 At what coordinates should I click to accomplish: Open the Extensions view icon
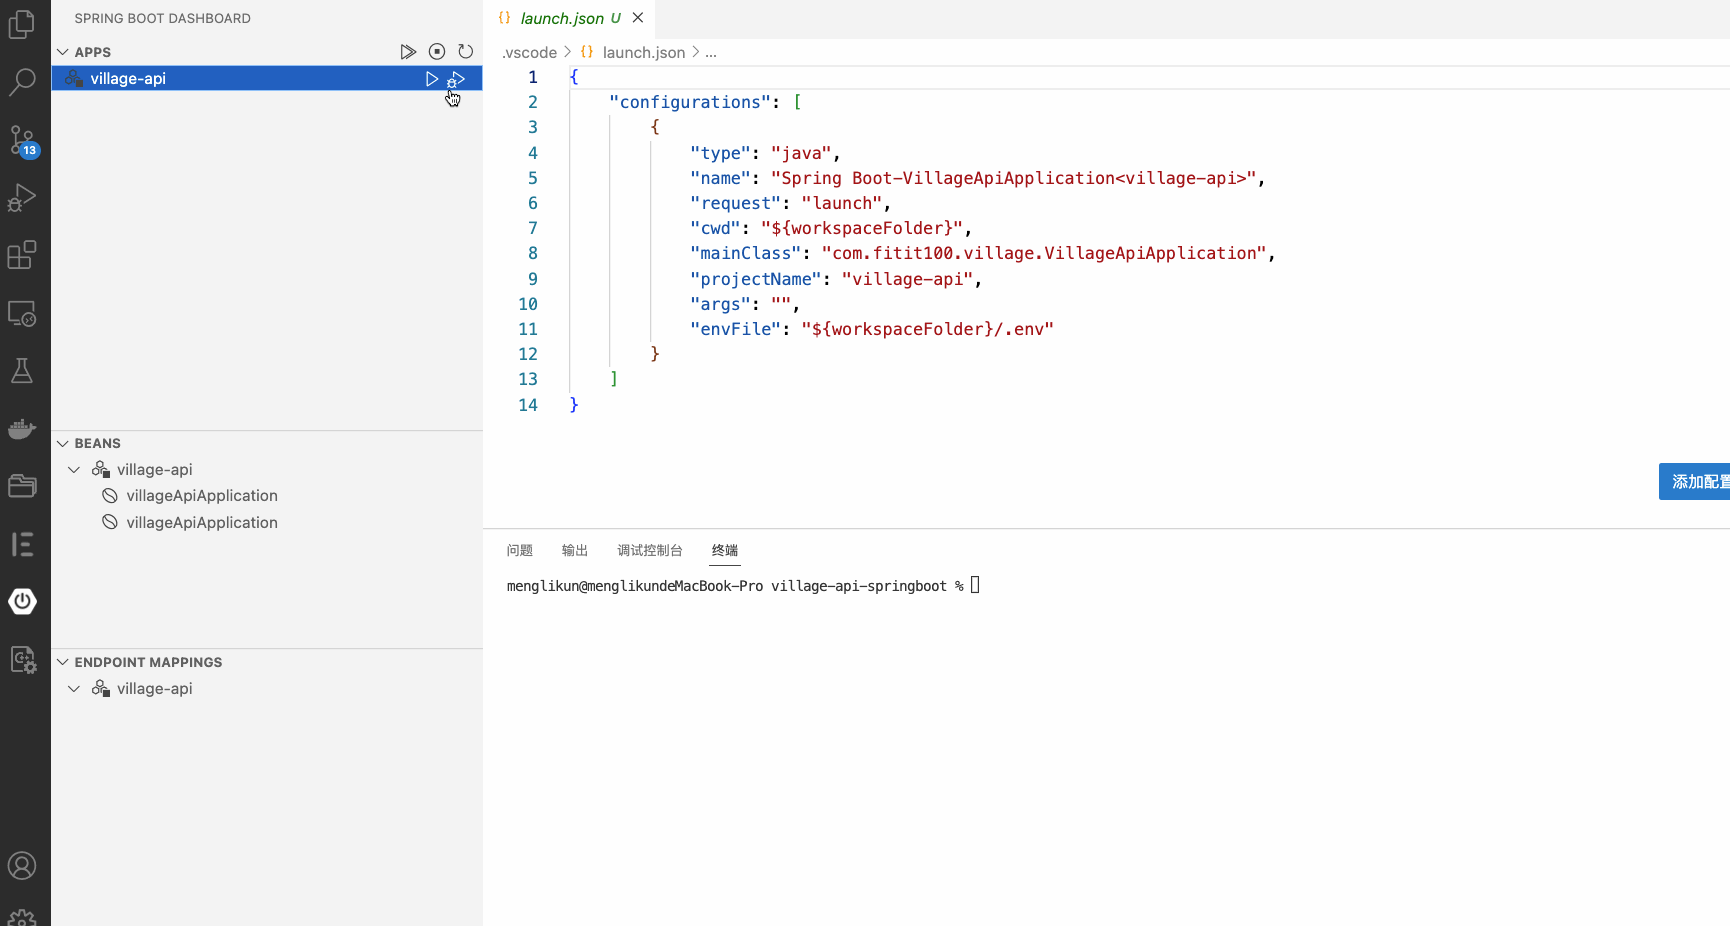(x=22, y=255)
